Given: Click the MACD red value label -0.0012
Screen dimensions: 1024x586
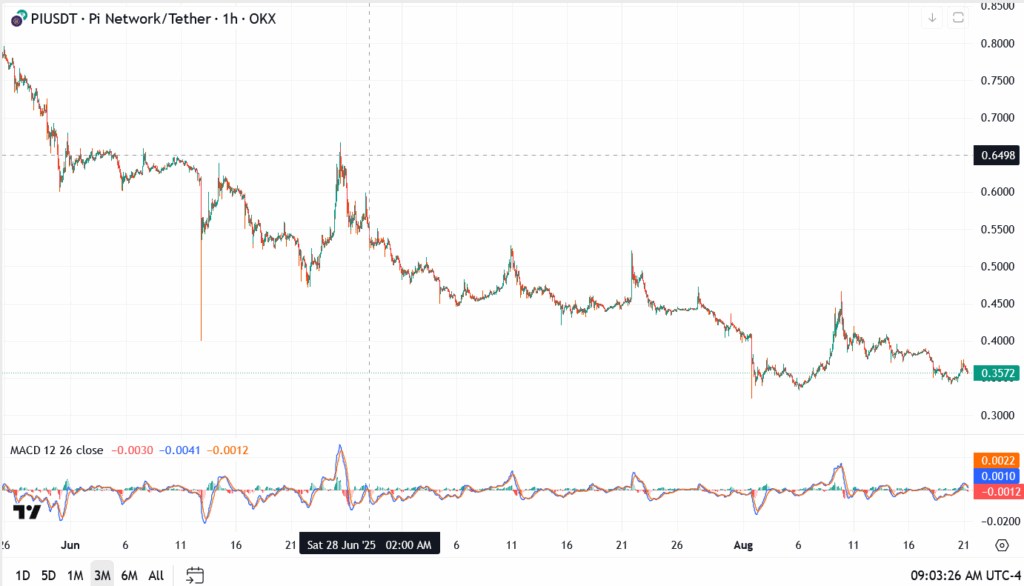Looking at the screenshot, I should (997, 491).
